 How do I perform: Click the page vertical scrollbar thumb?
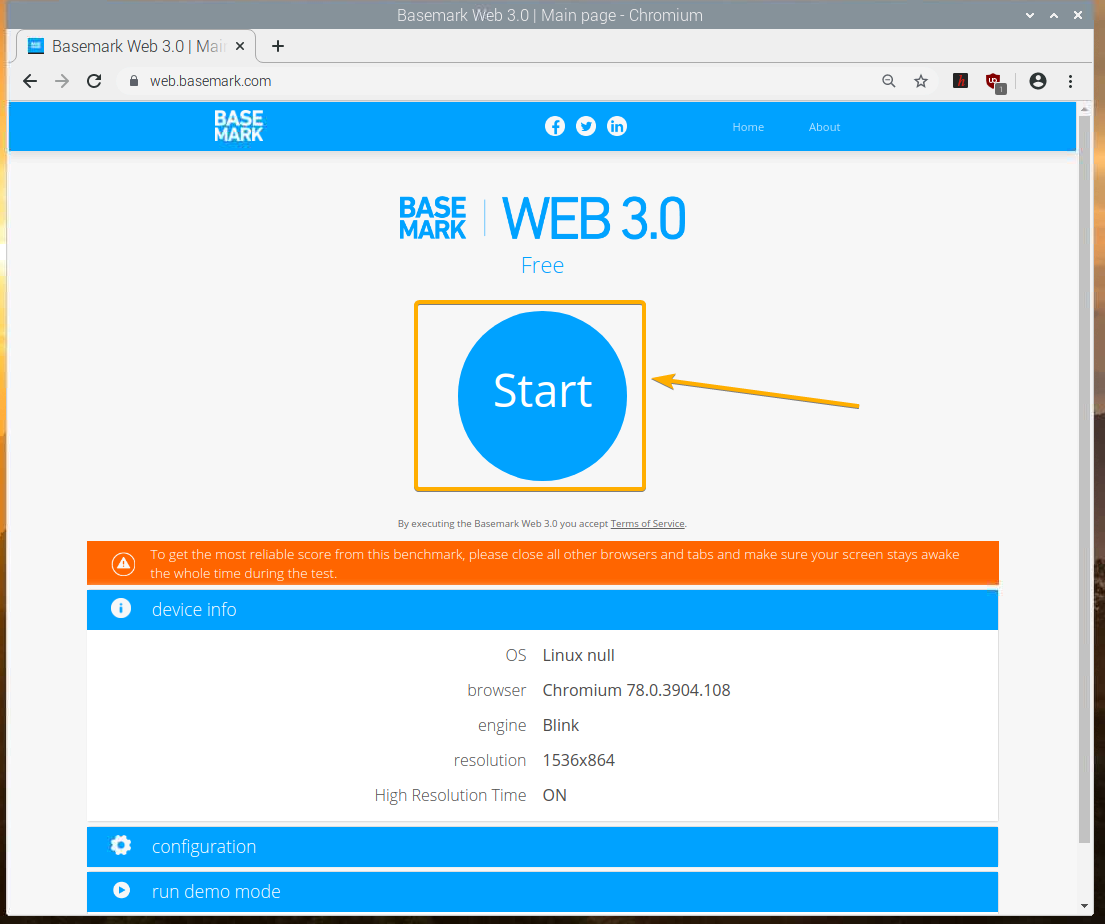[1085, 479]
